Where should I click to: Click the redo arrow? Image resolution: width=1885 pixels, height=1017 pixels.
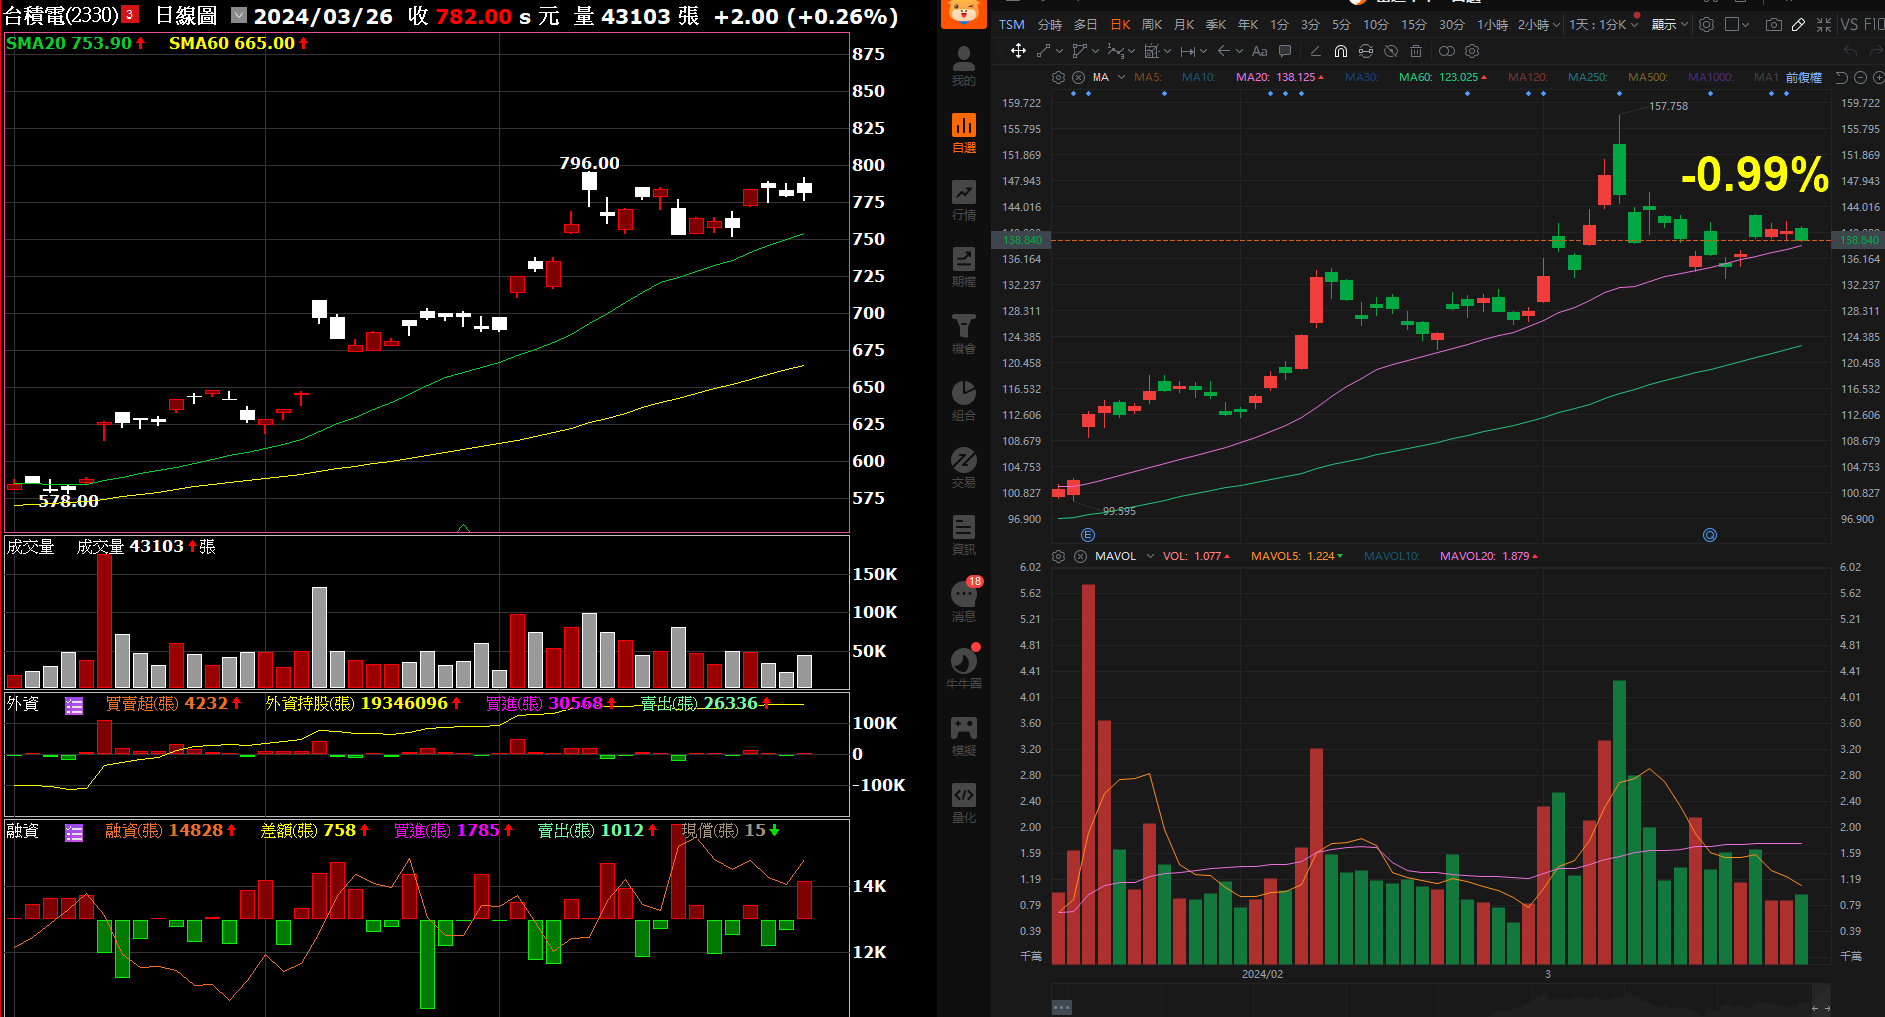tap(1876, 51)
